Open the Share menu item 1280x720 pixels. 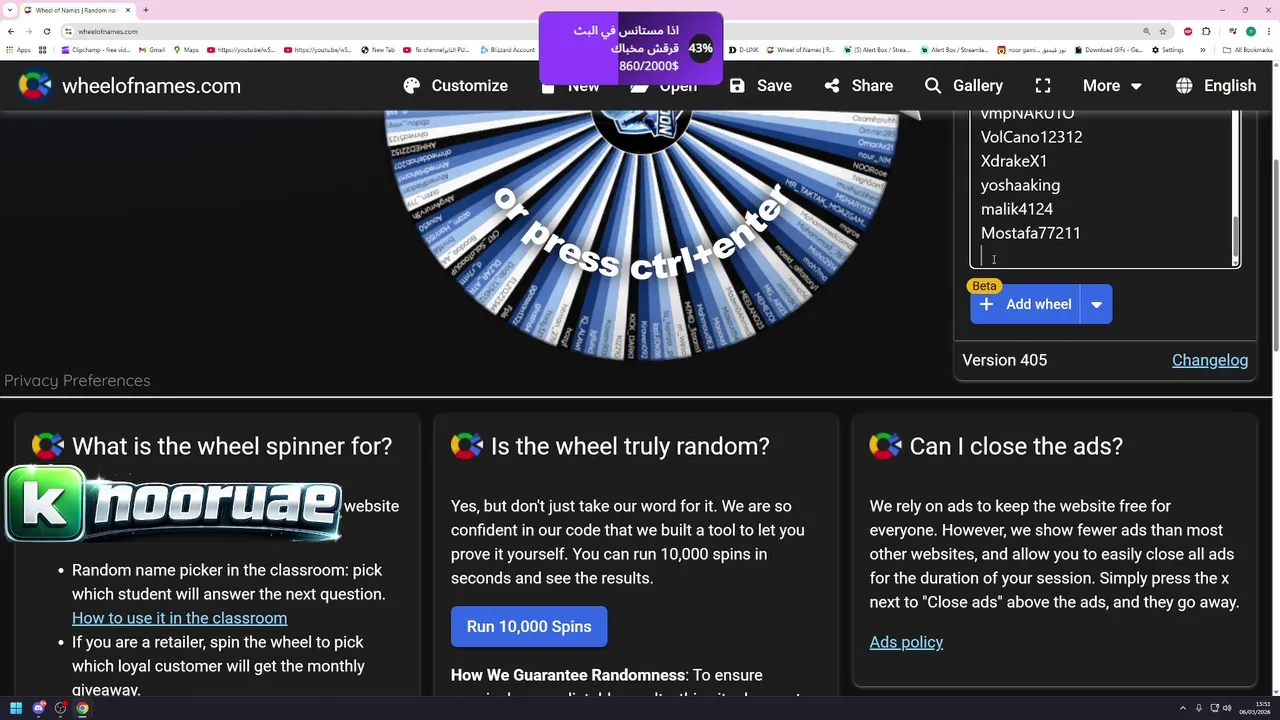coord(858,86)
